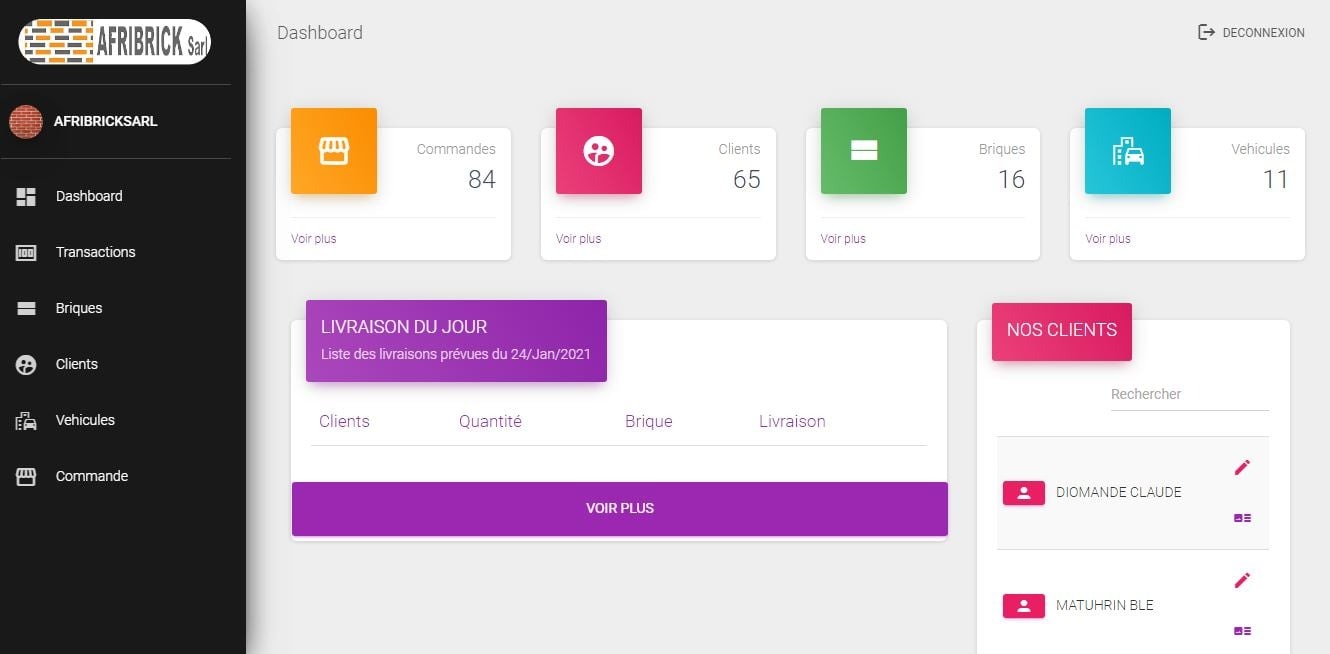Open the Dashboard sidebar entry
Viewport: 1330px width, 654px height.
pyautogui.click(x=89, y=196)
